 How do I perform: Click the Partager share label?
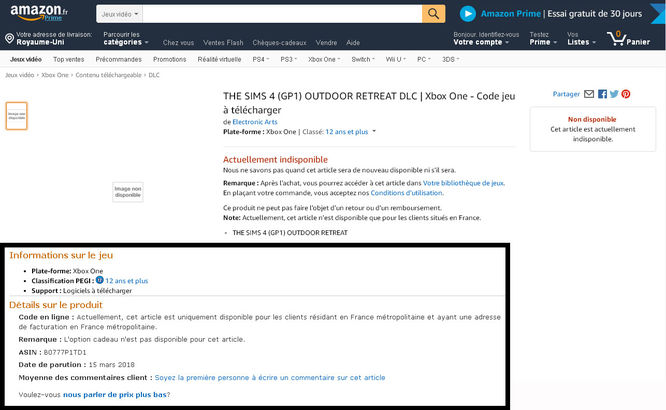click(x=566, y=94)
